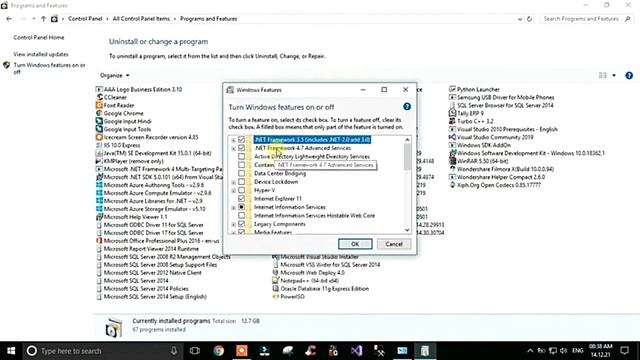
Task: Navigate to All Control Panel Items breadcrumb
Action: coord(141,19)
